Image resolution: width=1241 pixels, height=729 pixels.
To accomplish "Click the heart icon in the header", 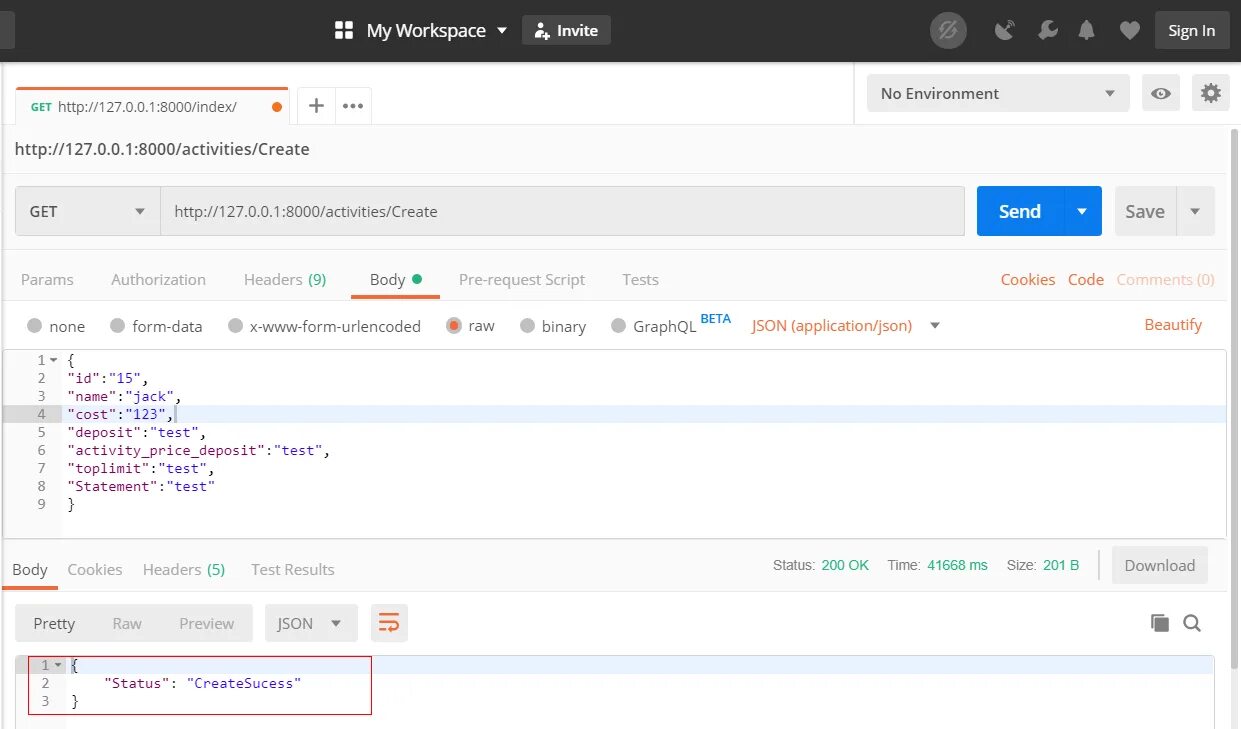I will pos(1129,31).
